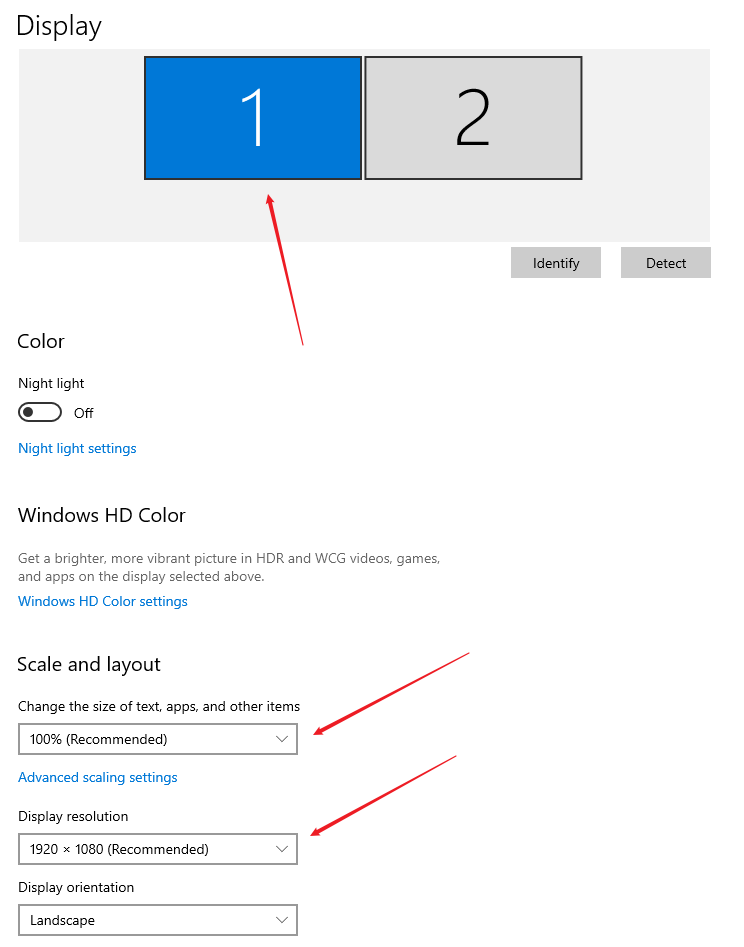Click the chevron on the Landscape dropdown
Screen dimensions: 744x947
click(x=281, y=920)
